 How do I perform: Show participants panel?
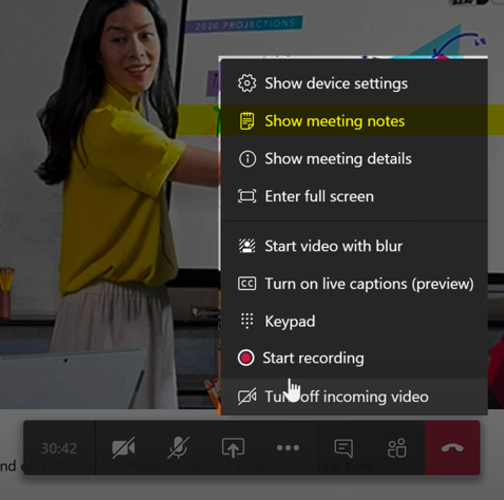pyautogui.click(x=397, y=448)
